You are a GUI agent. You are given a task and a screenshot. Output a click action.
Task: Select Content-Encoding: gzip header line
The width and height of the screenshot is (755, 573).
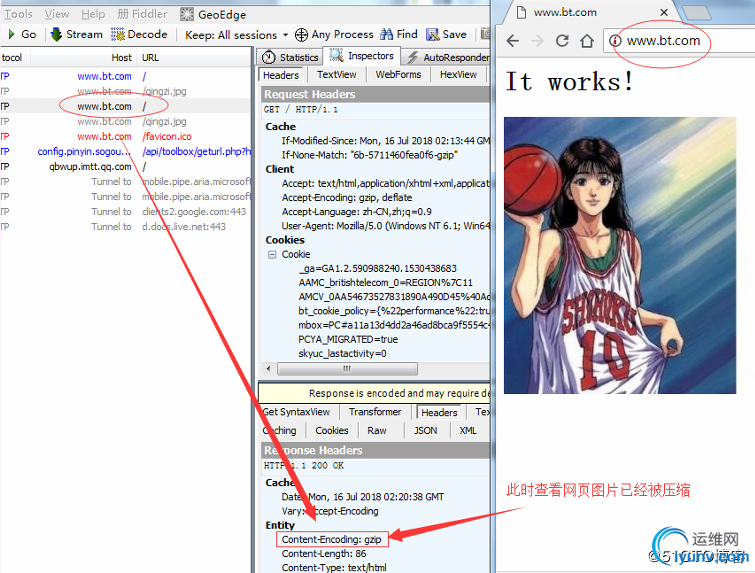[331, 539]
